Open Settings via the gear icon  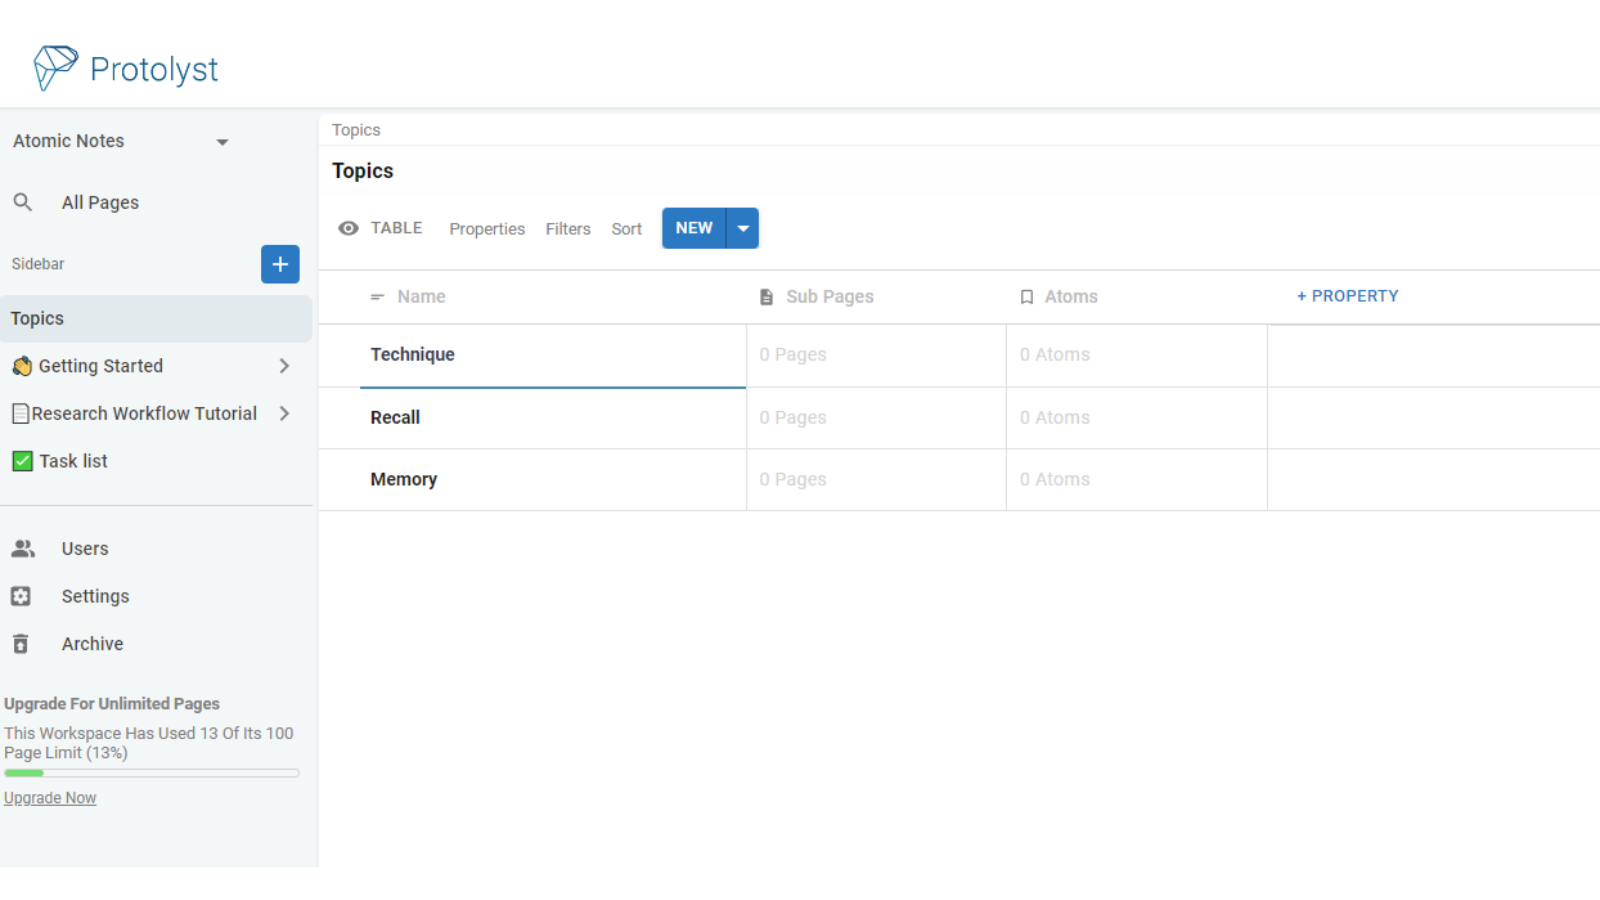click(21, 596)
